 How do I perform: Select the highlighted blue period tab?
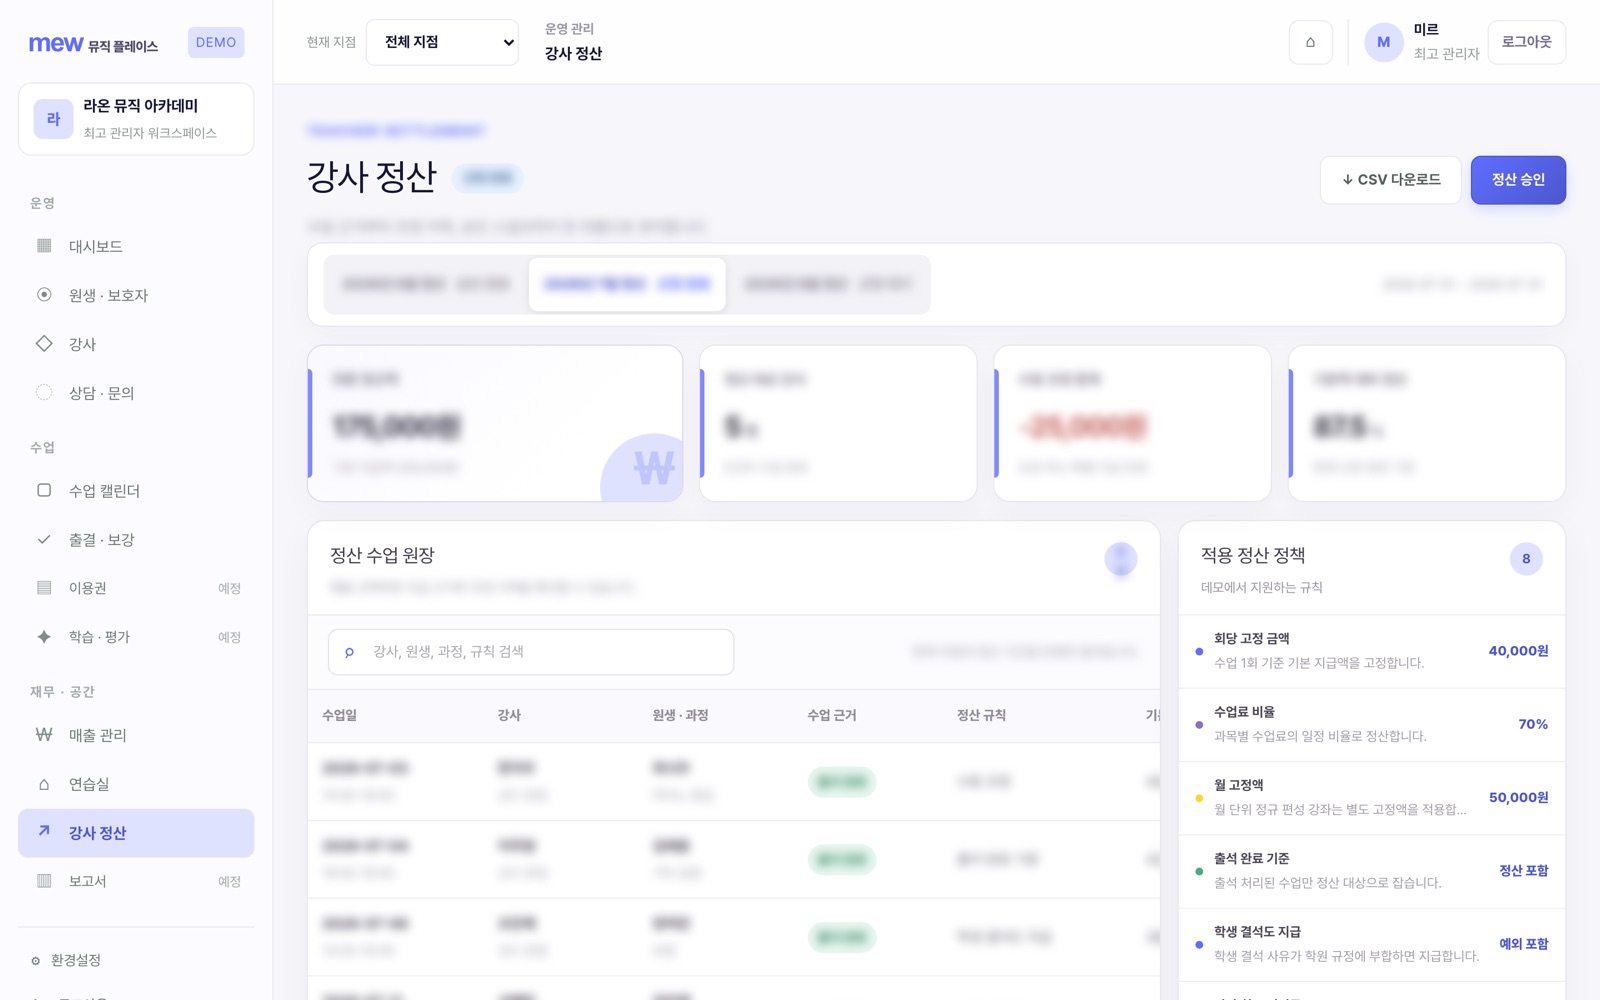[x=627, y=284]
